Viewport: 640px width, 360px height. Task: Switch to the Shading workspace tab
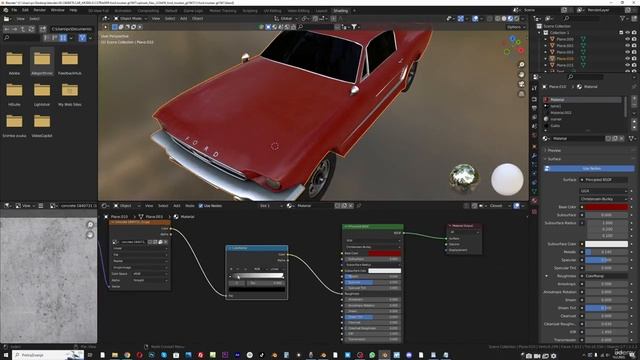pos(340,11)
